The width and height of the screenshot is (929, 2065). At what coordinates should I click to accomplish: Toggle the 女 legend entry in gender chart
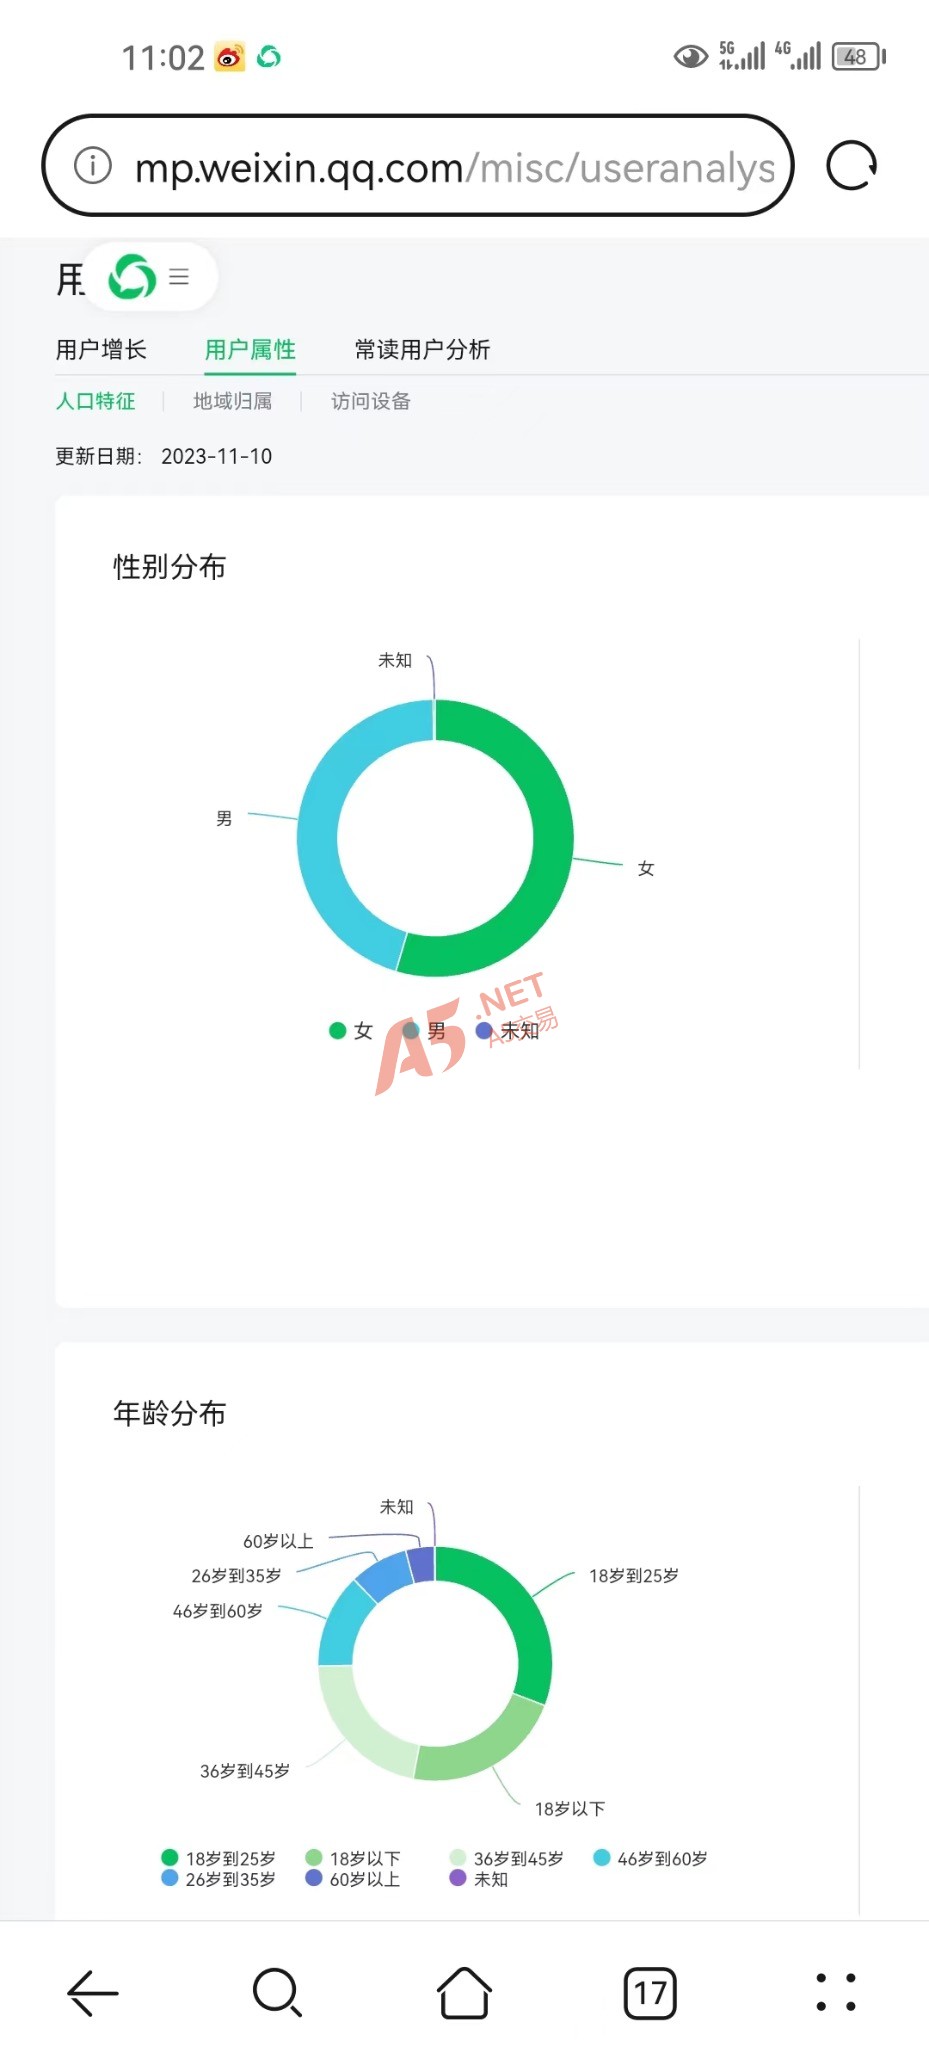click(351, 1031)
